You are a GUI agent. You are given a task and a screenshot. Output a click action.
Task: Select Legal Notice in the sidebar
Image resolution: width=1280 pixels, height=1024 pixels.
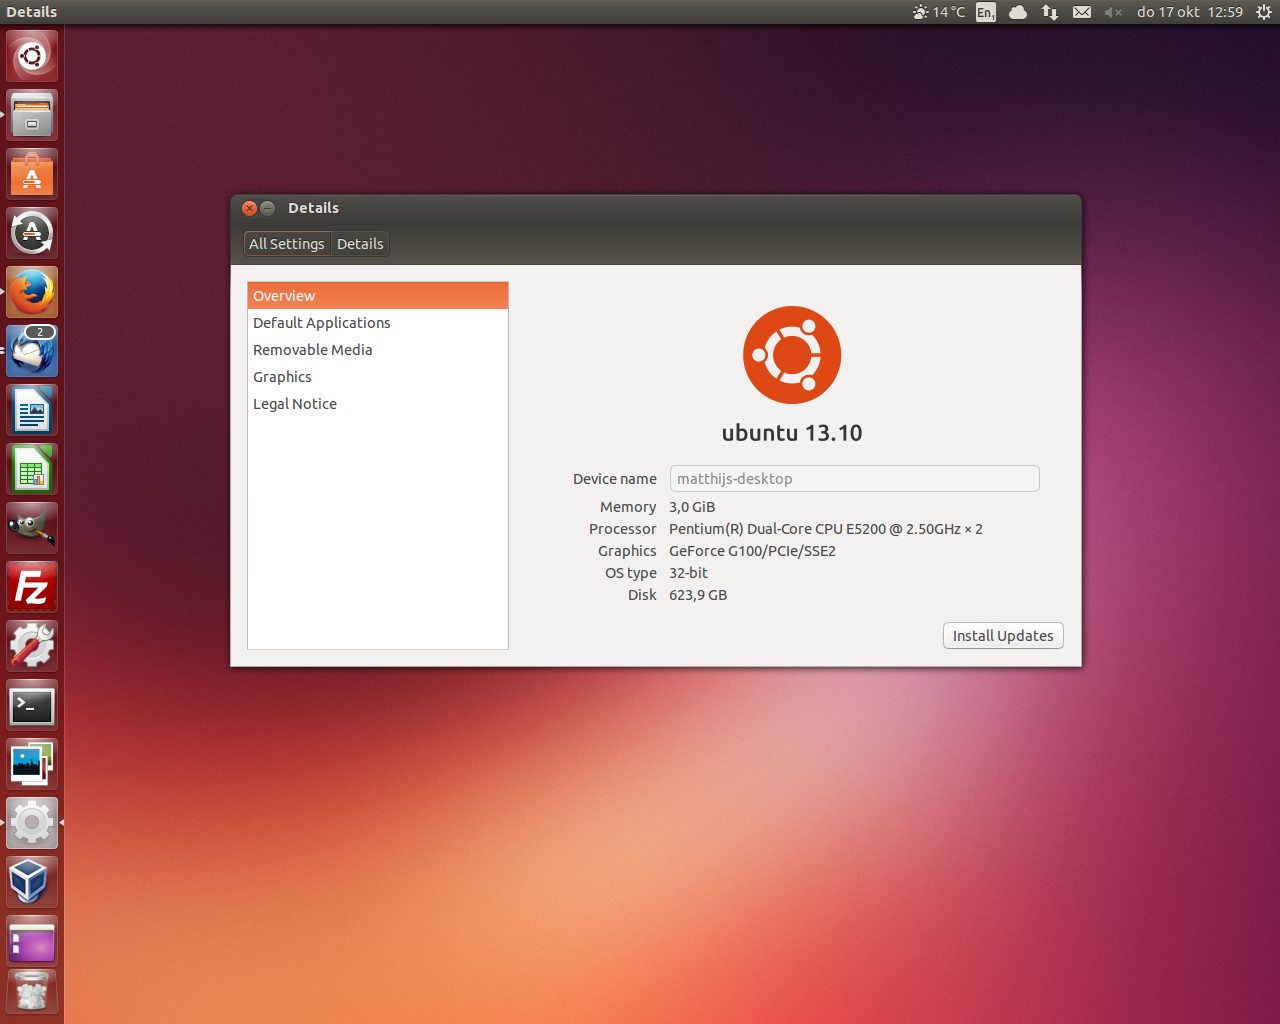tap(294, 403)
